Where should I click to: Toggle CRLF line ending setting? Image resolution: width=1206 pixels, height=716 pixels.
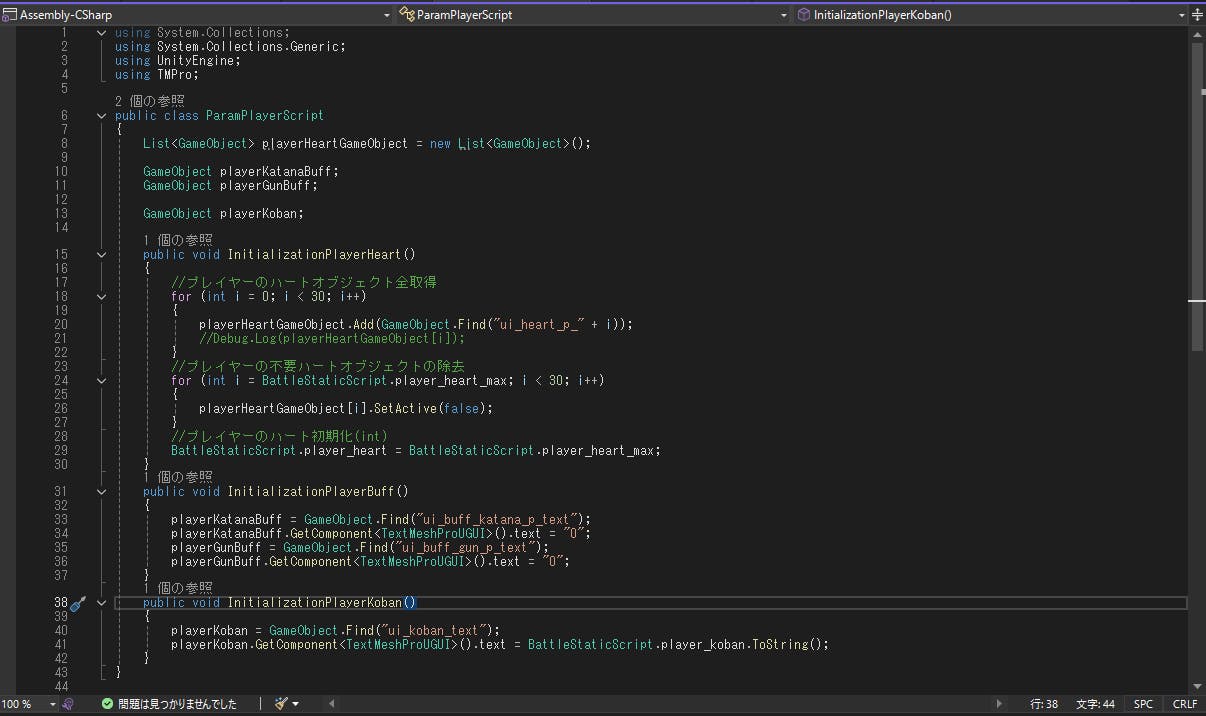[1184, 704]
